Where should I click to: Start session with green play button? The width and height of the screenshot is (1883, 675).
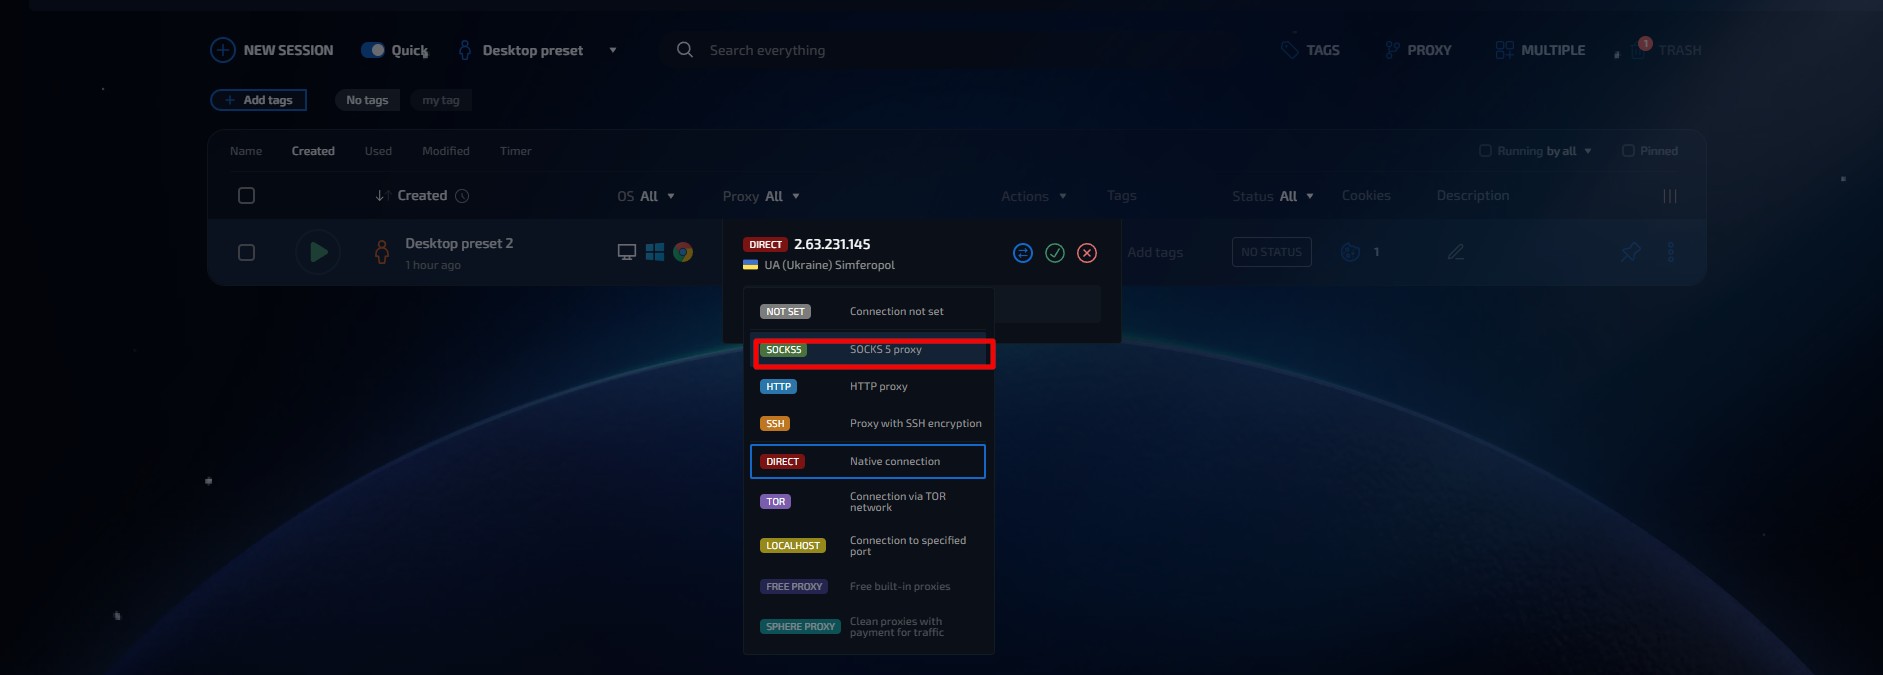[318, 252]
